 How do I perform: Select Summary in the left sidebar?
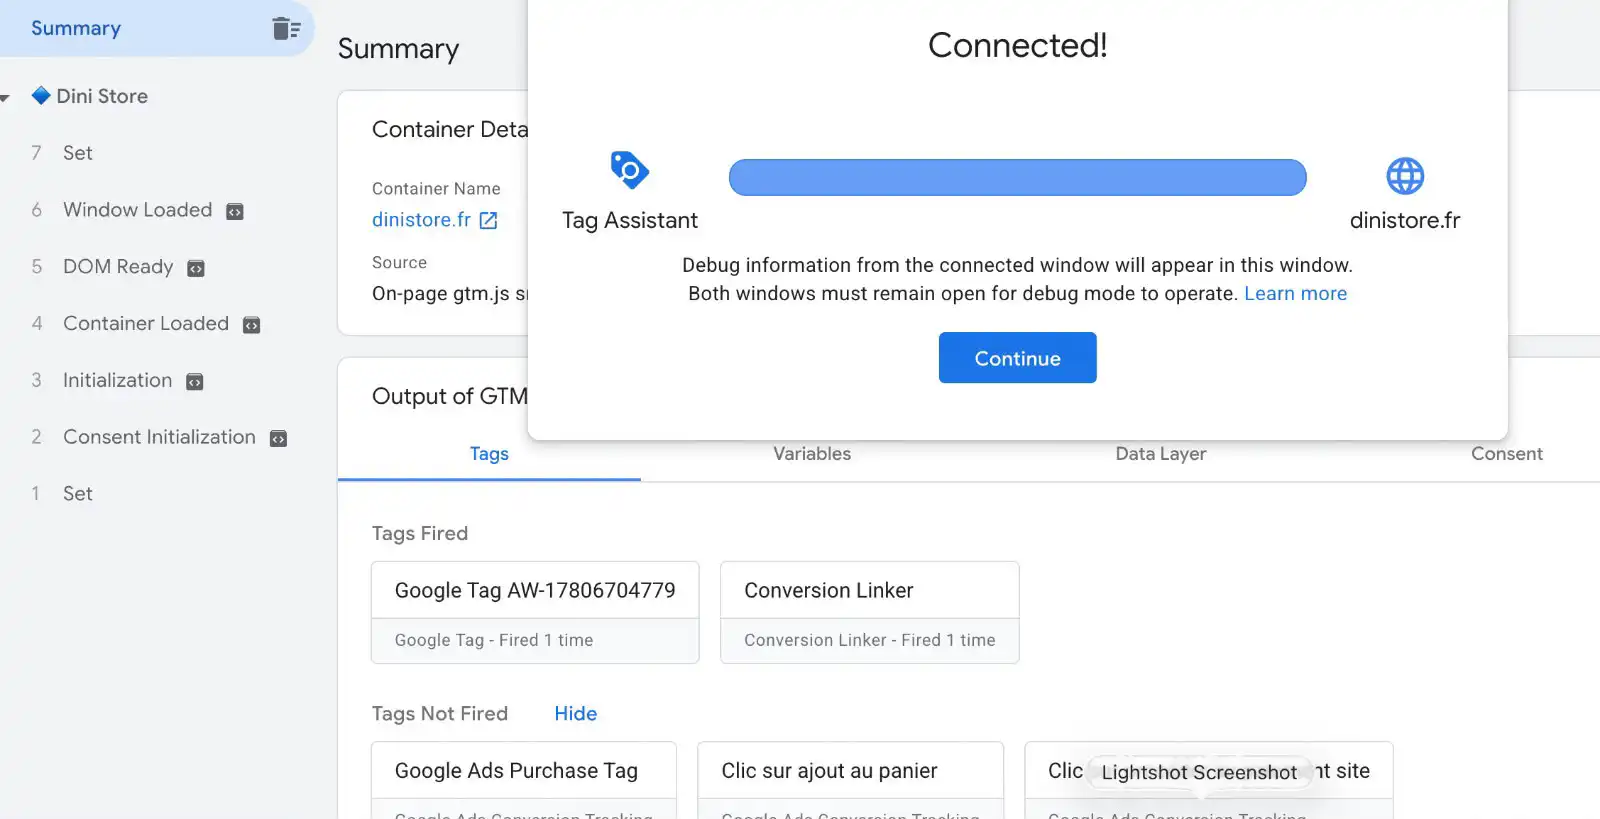click(155, 28)
